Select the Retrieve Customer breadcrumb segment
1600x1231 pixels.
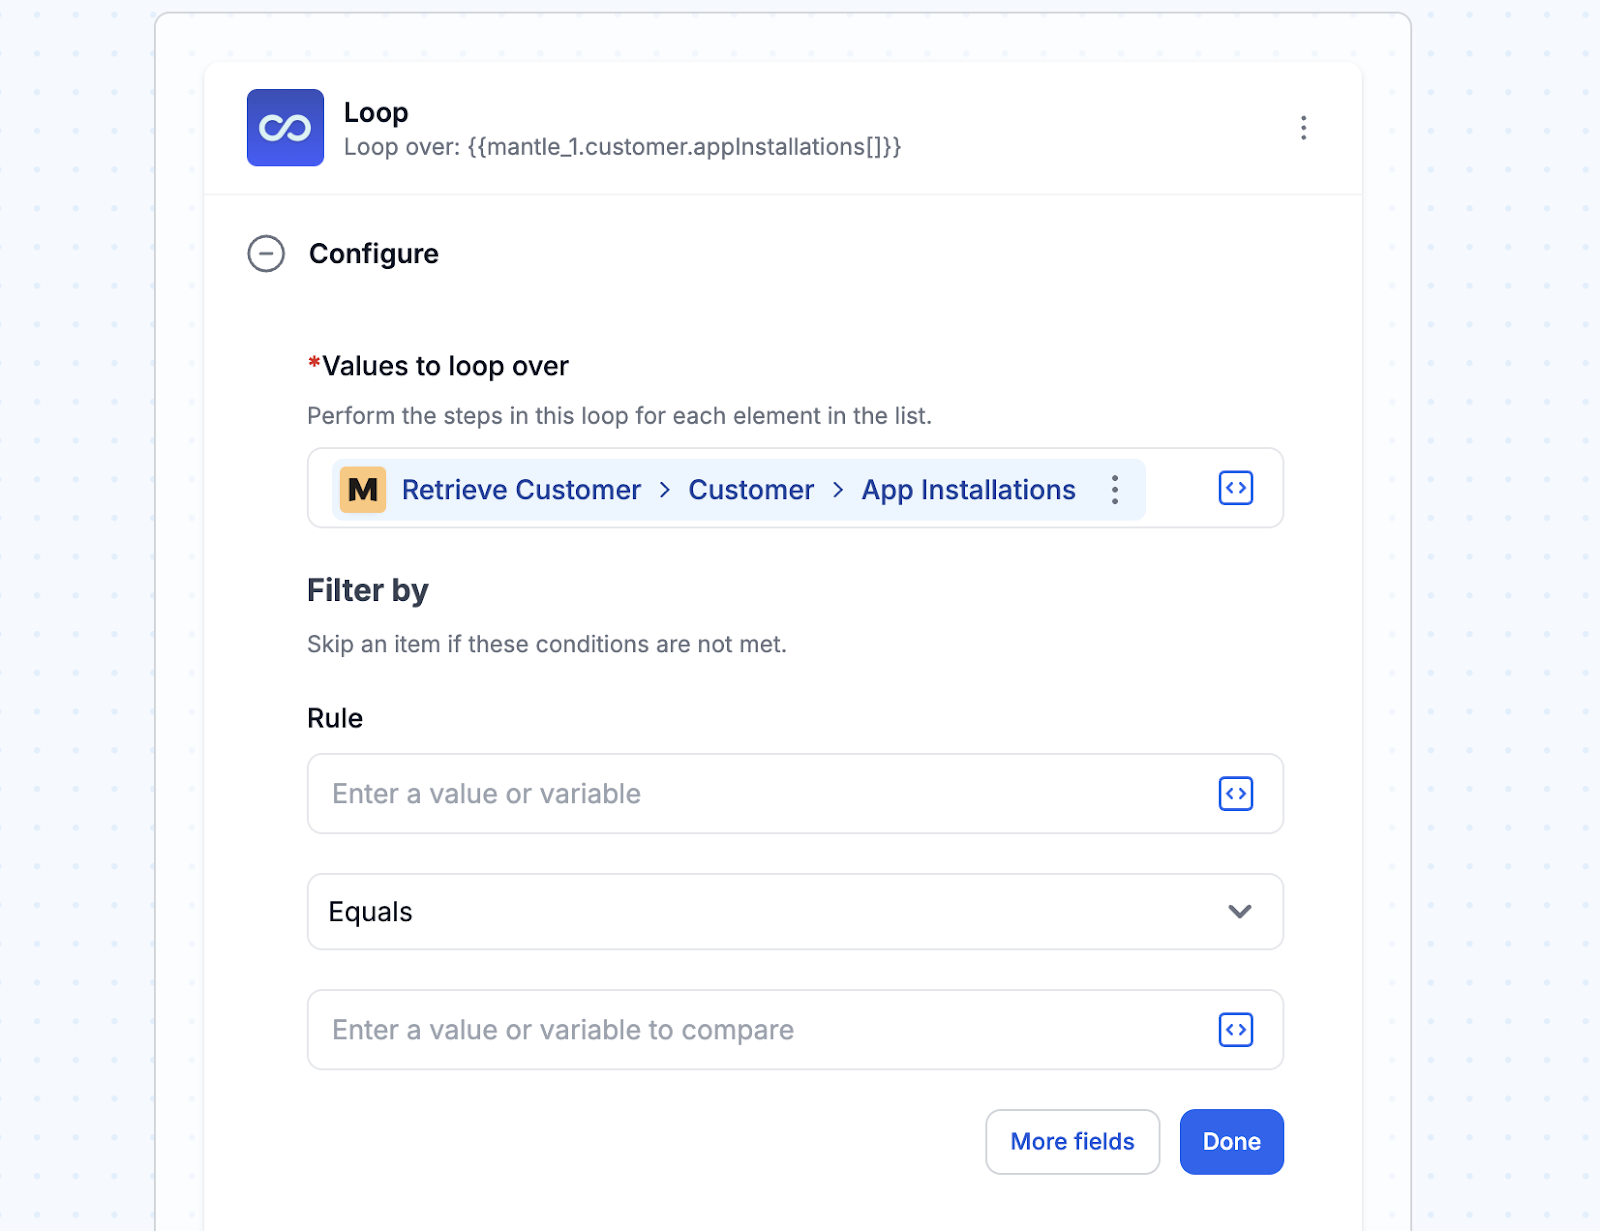point(521,490)
